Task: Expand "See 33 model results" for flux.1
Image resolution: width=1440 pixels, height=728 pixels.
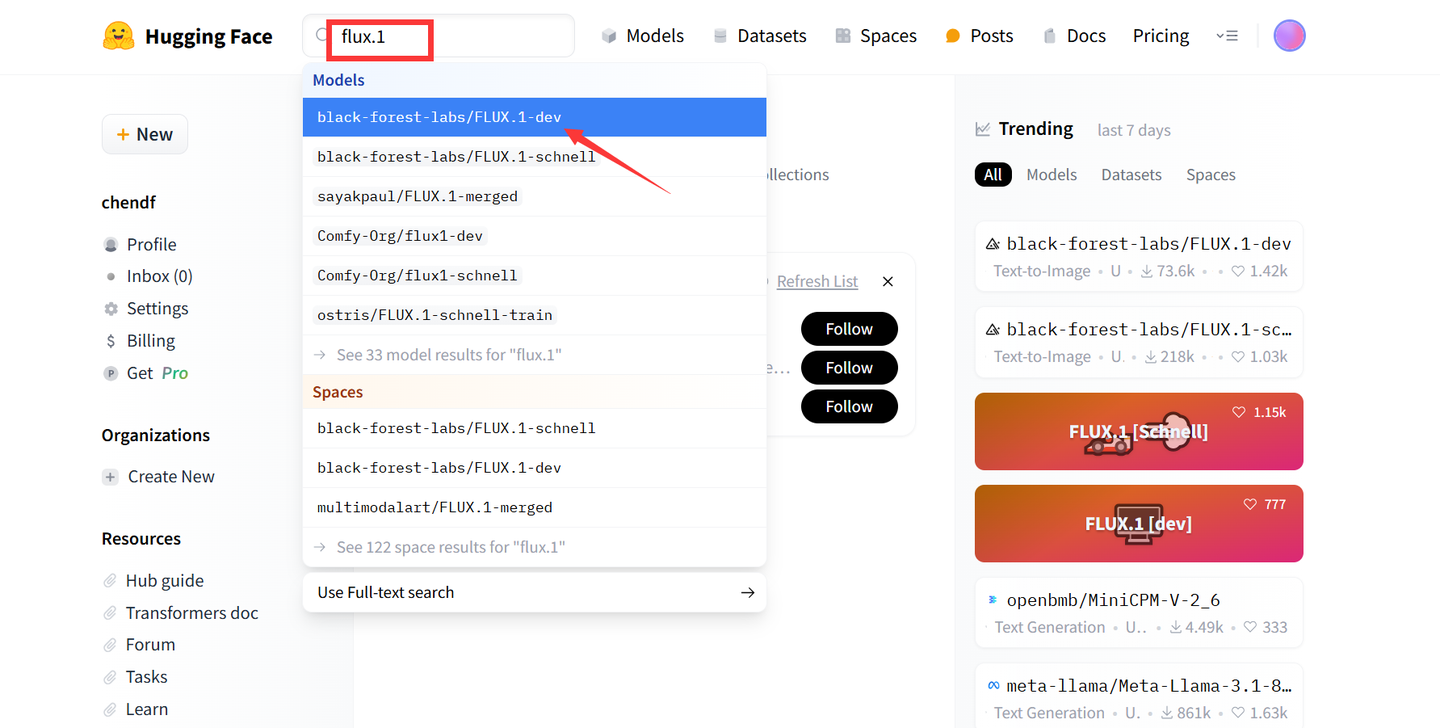Action: [449, 355]
